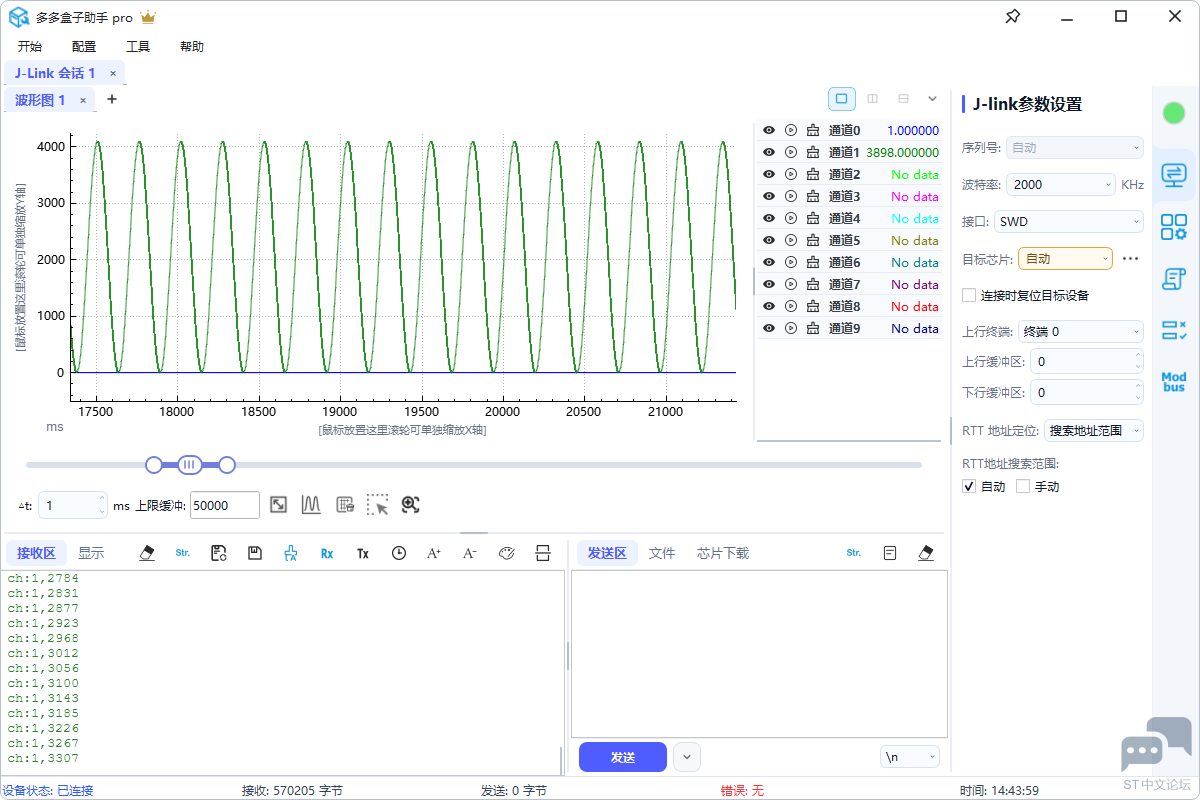The width and height of the screenshot is (1200, 800).
Task: Check the 手动 RTT search range checkbox
Action: (1022, 486)
